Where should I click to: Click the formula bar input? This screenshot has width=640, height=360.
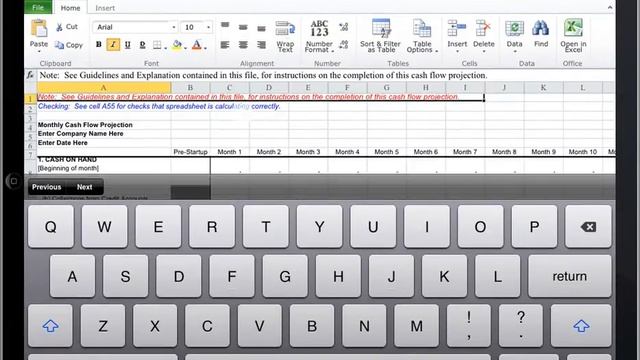(326, 75)
